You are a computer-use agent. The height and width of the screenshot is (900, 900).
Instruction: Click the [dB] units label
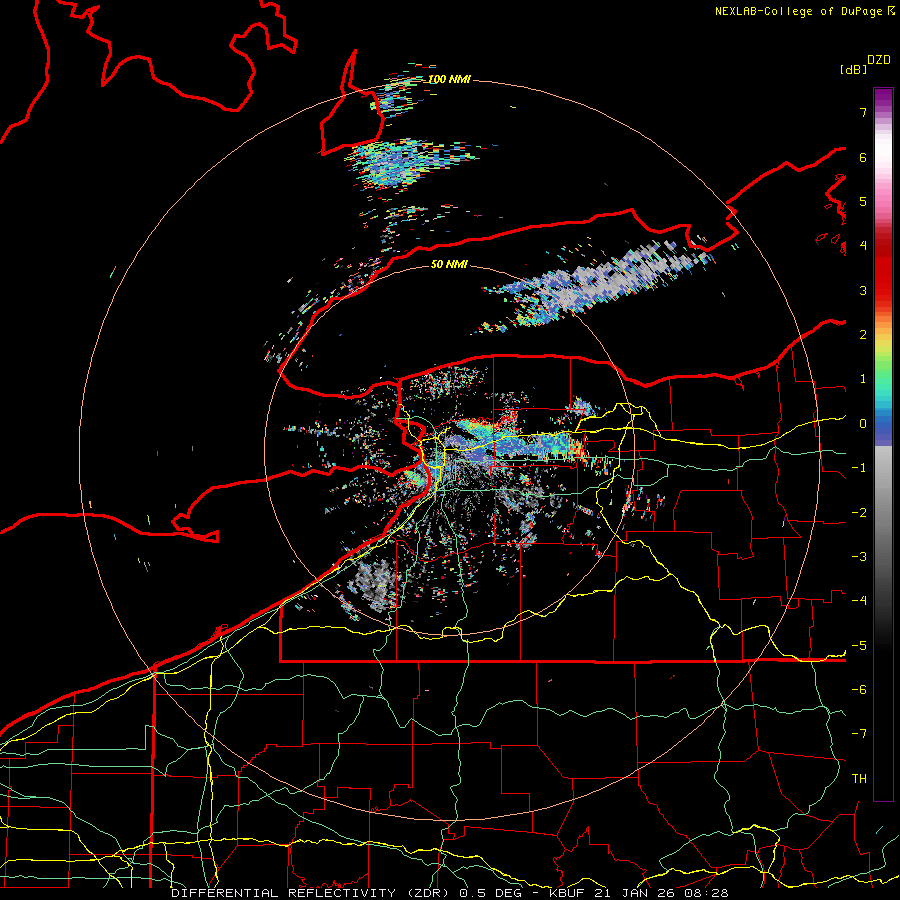[854, 69]
